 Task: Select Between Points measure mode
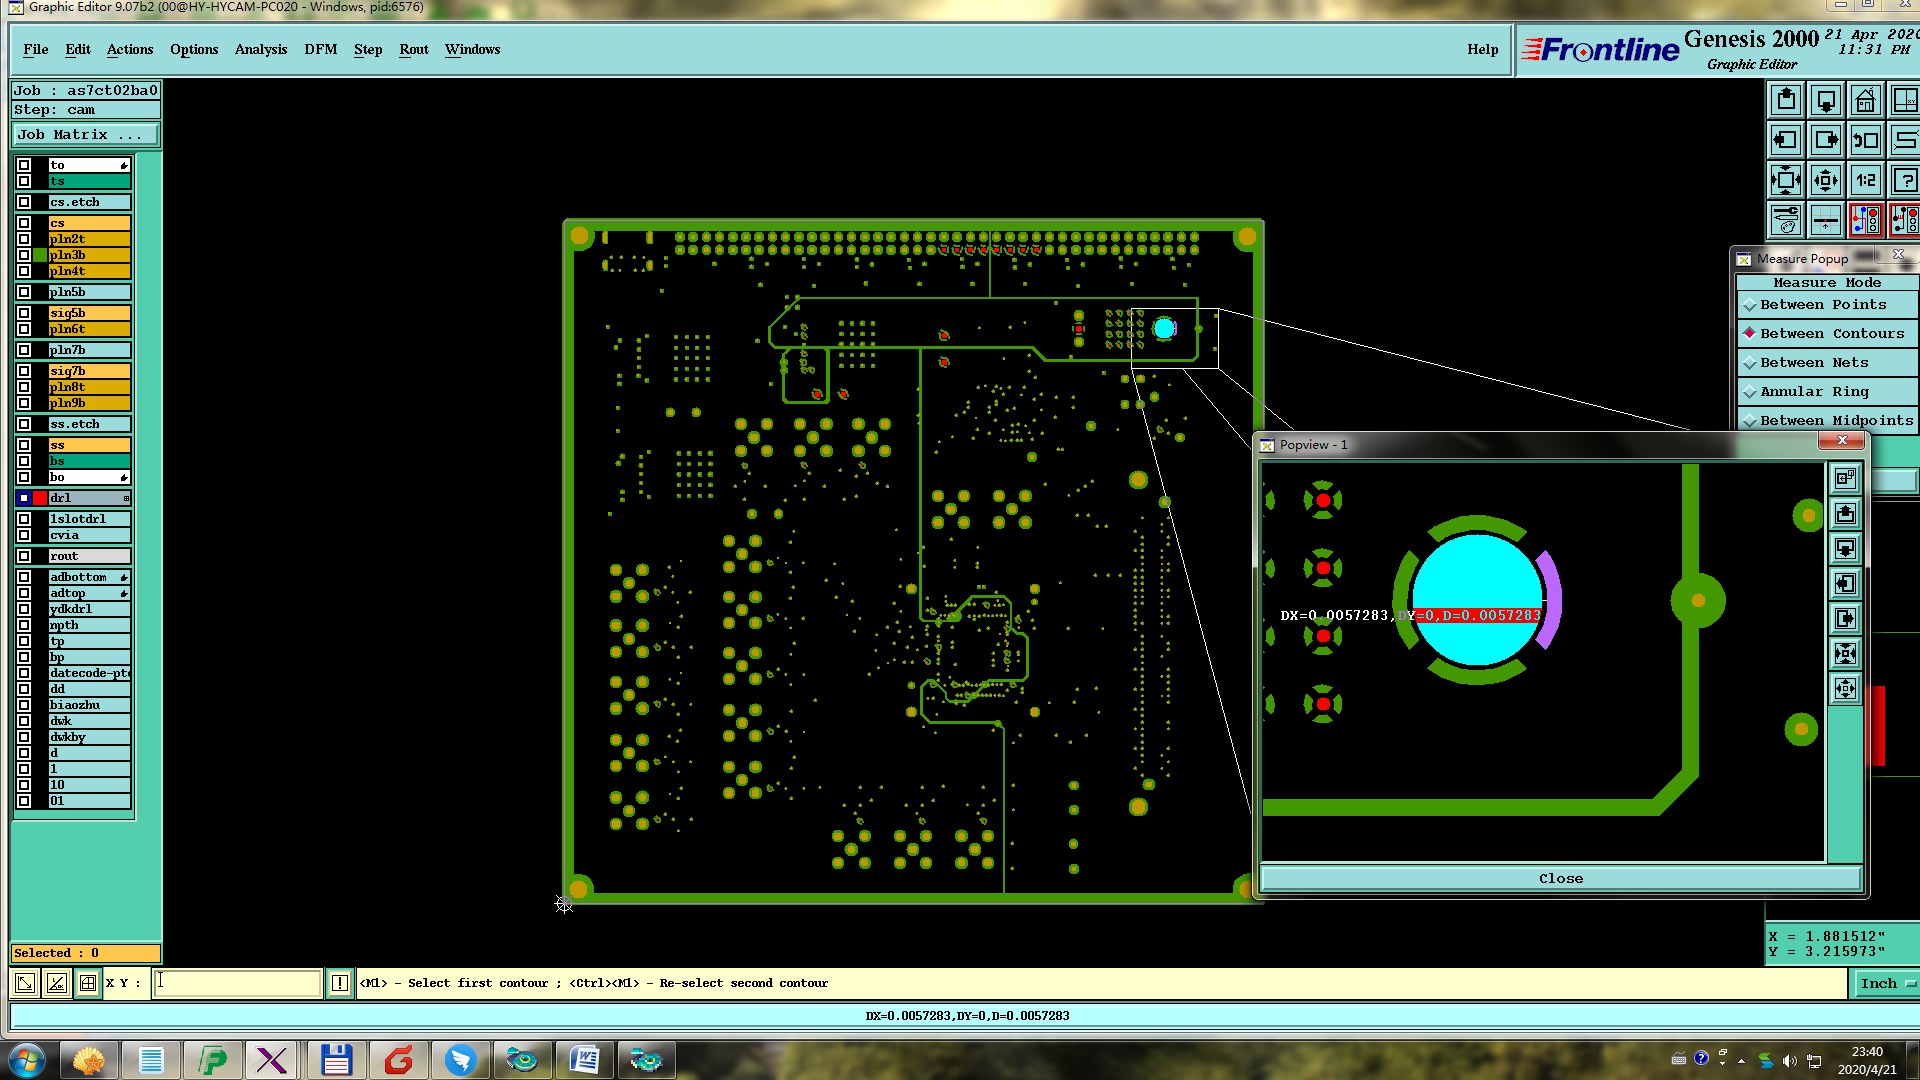(1822, 305)
